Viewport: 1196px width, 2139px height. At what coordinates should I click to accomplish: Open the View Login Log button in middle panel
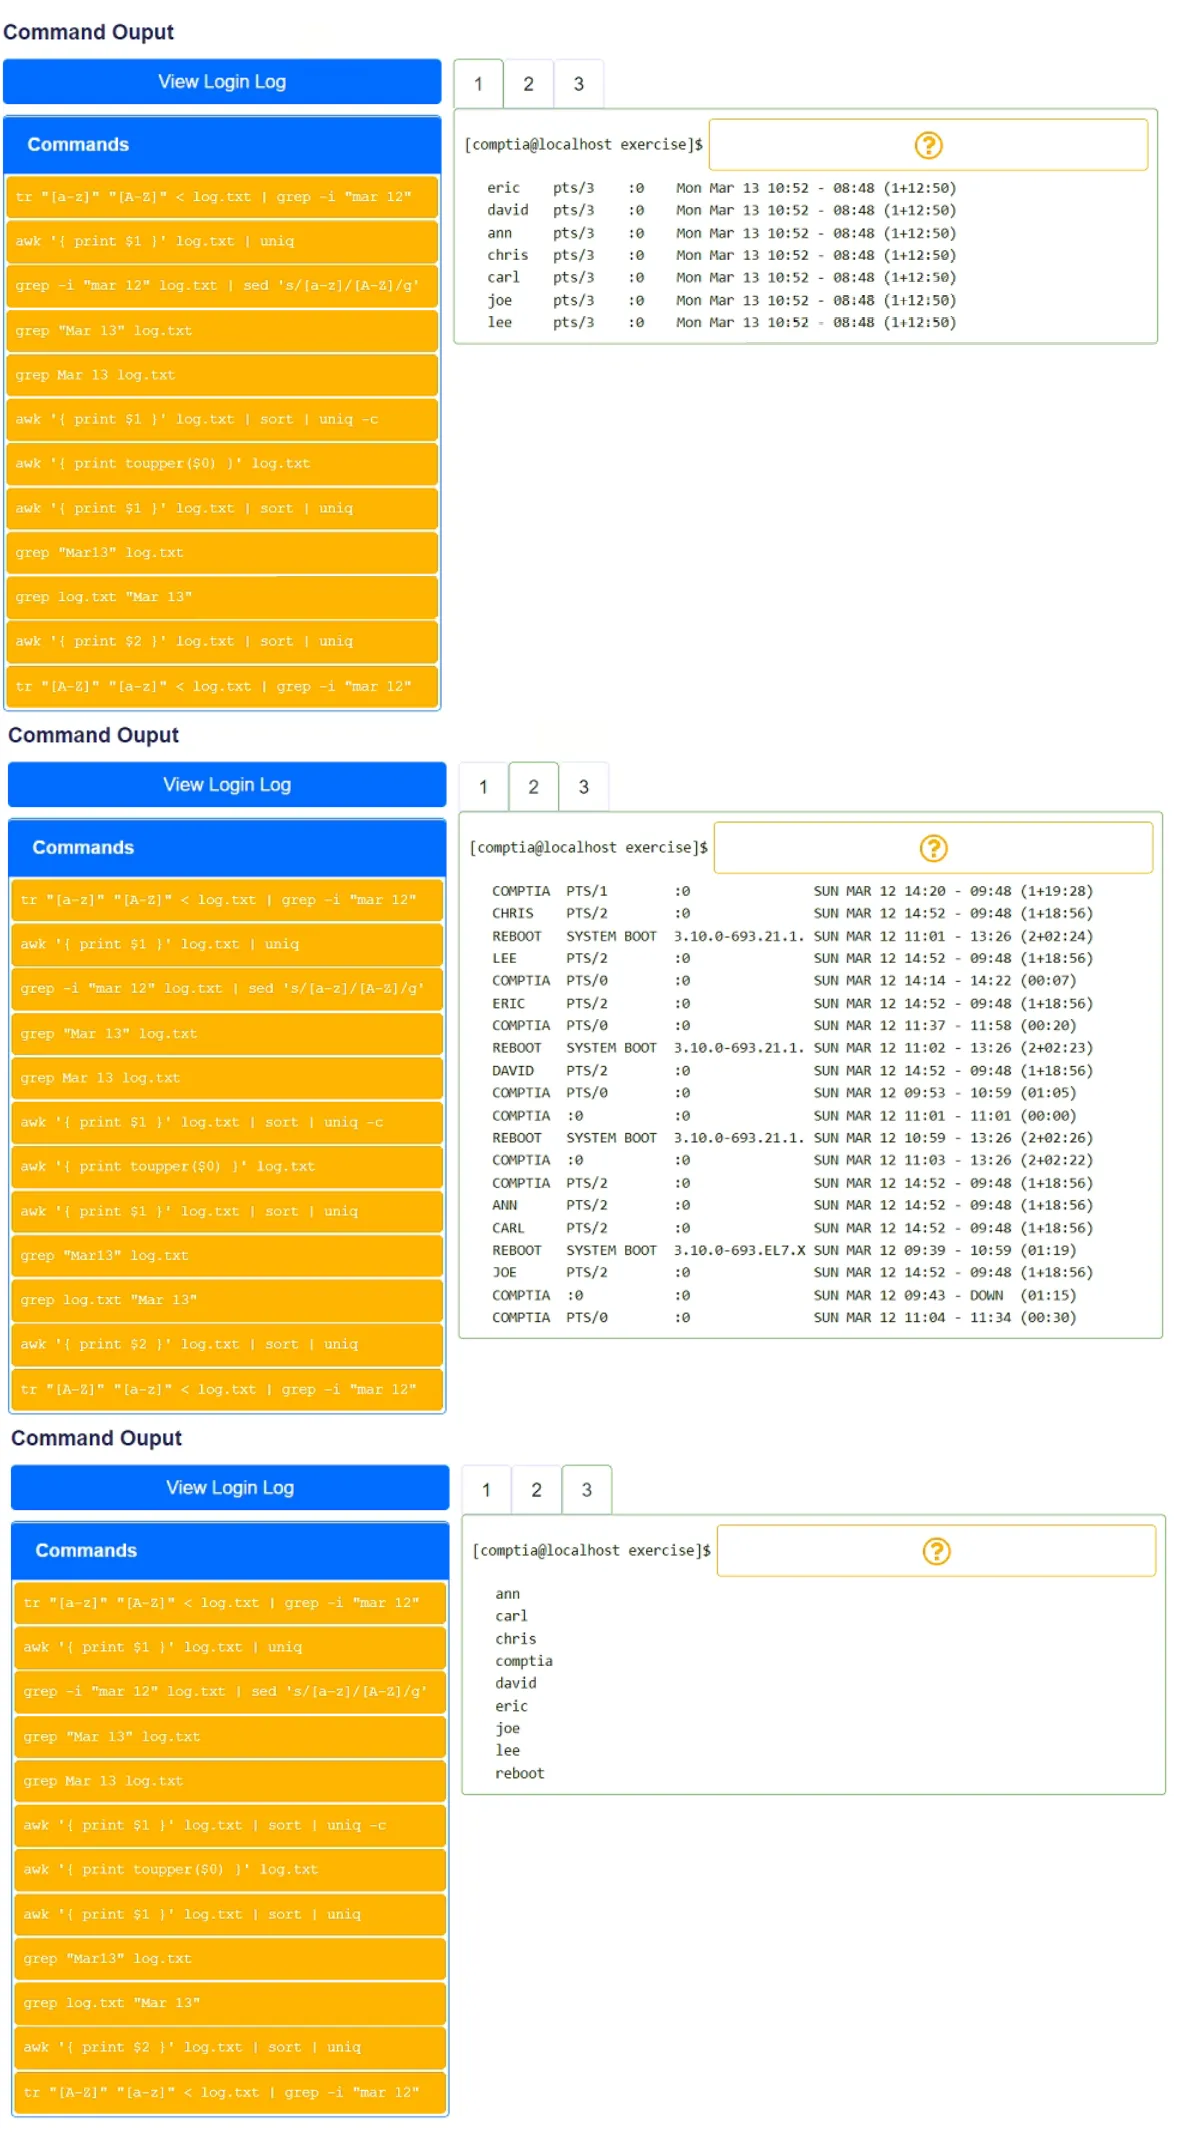point(227,785)
